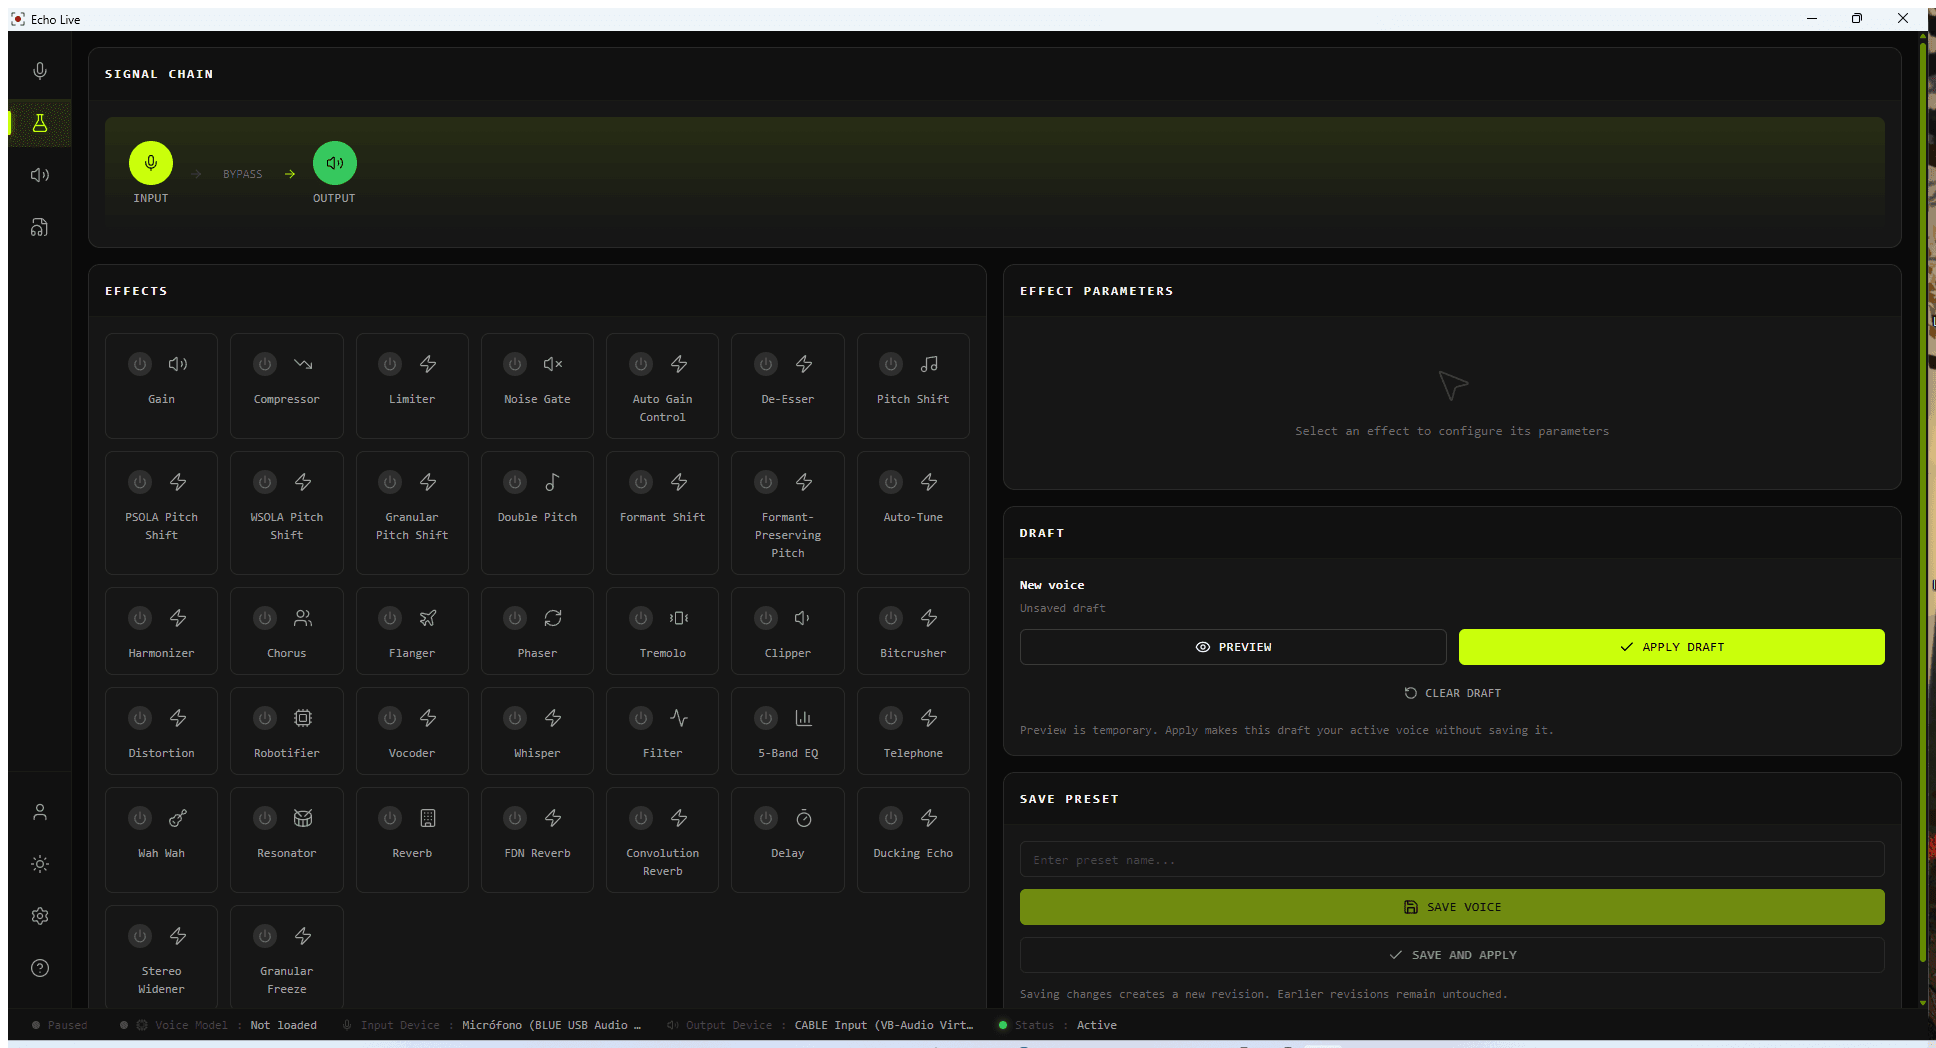
Task: Open settings gear in sidebar
Action: tap(40, 916)
